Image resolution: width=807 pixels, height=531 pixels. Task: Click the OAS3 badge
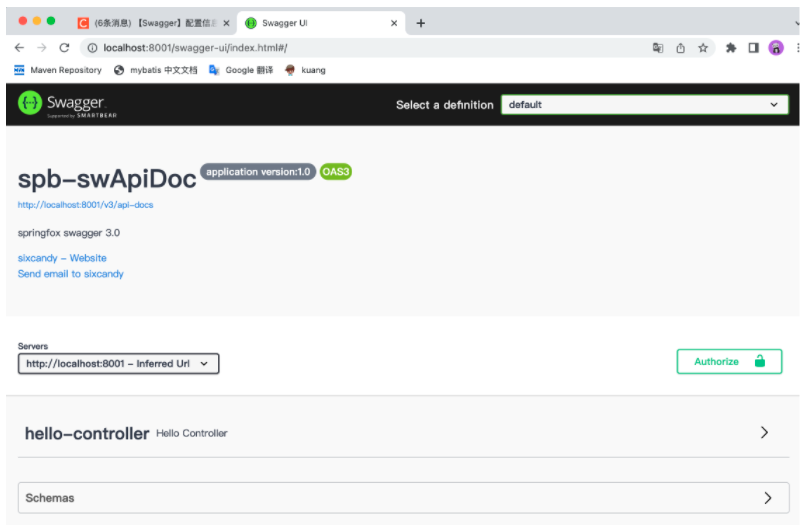click(x=336, y=172)
